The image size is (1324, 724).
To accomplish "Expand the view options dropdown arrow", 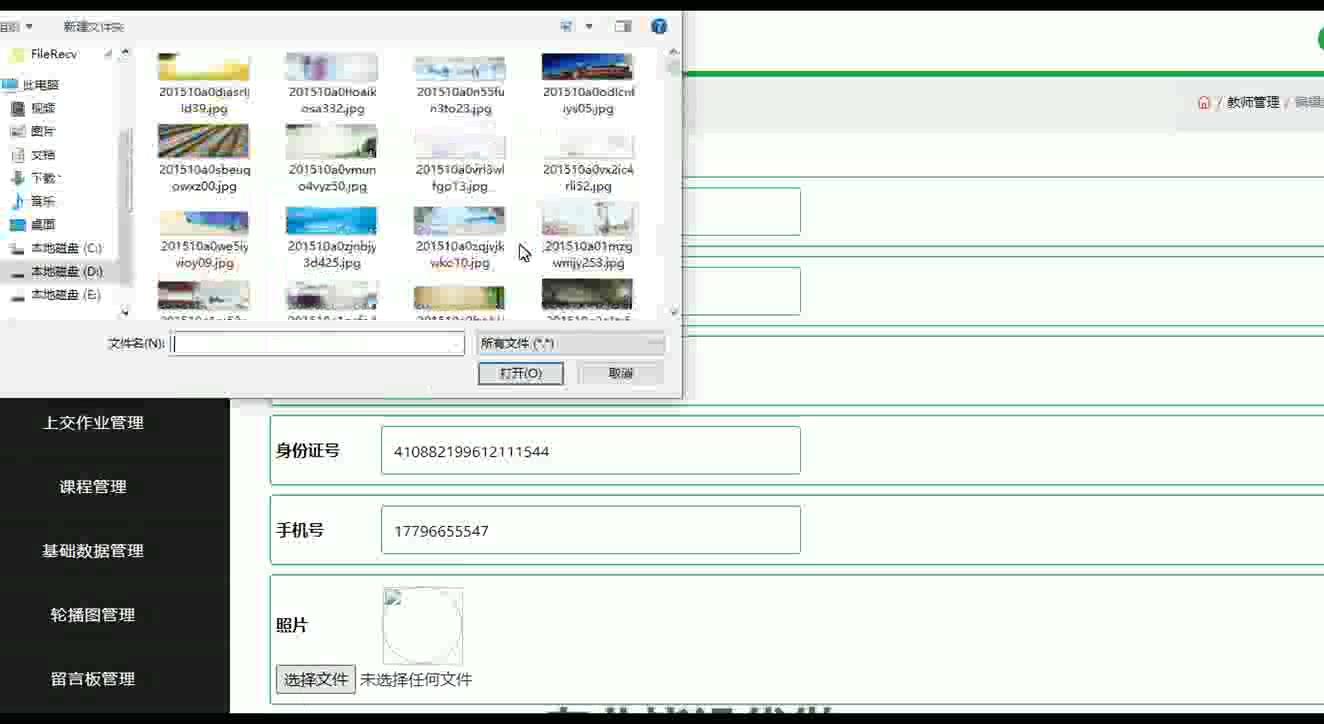I will (589, 26).
